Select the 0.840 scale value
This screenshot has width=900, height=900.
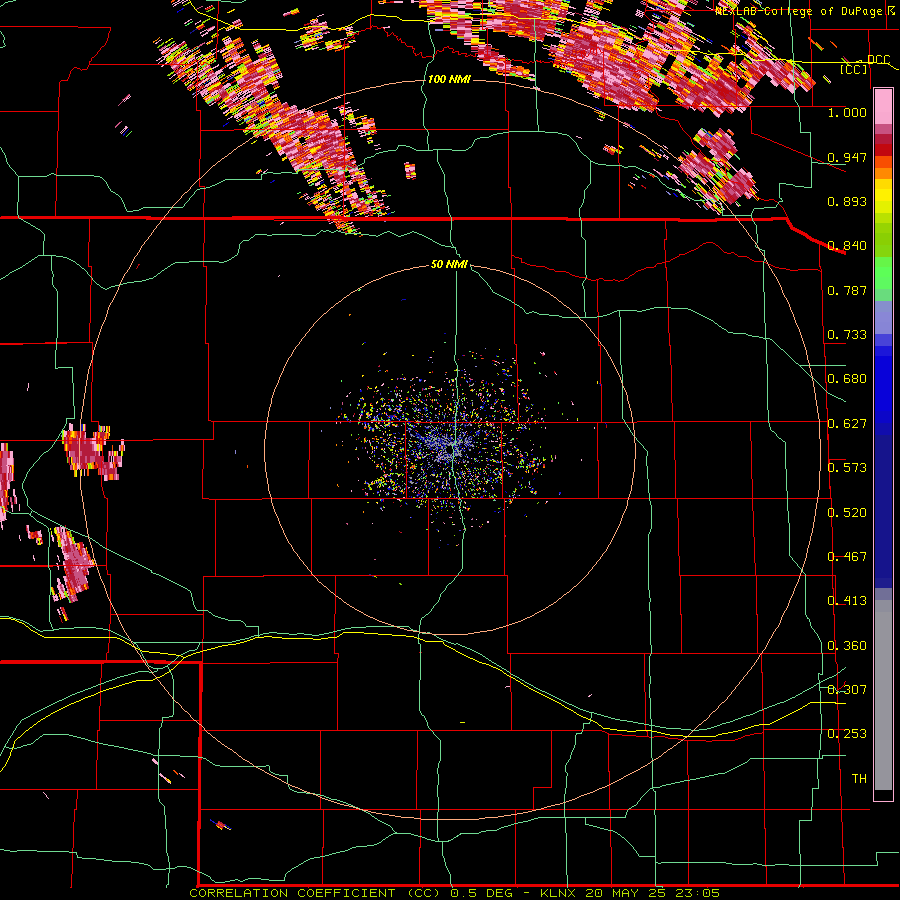point(847,246)
